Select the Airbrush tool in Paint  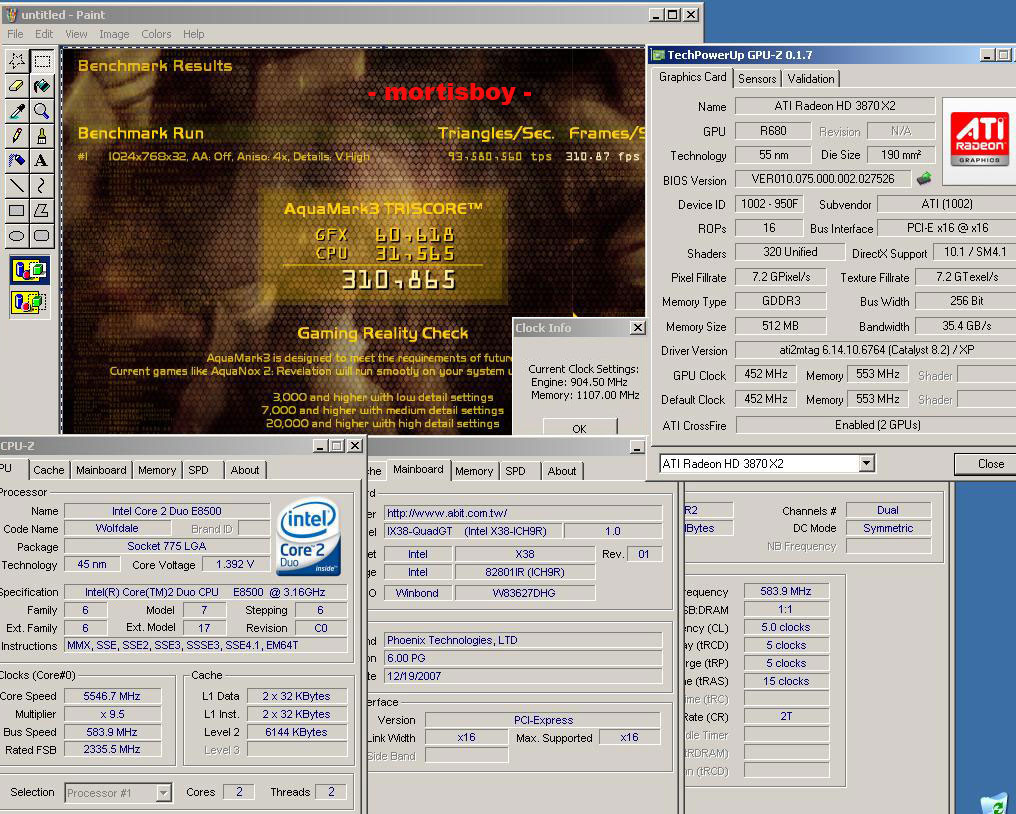[17, 160]
